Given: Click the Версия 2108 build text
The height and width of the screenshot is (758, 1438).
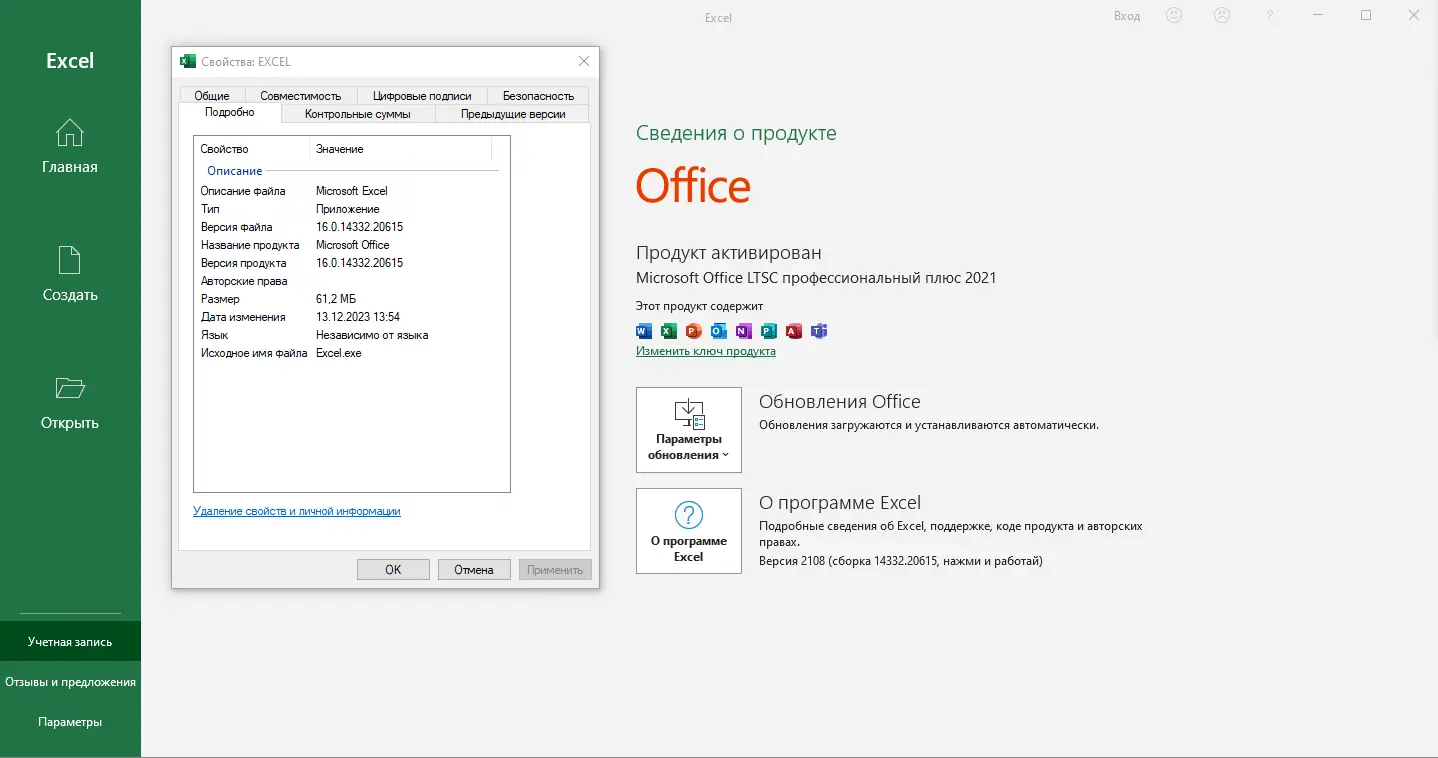Looking at the screenshot, I should 901,561.
